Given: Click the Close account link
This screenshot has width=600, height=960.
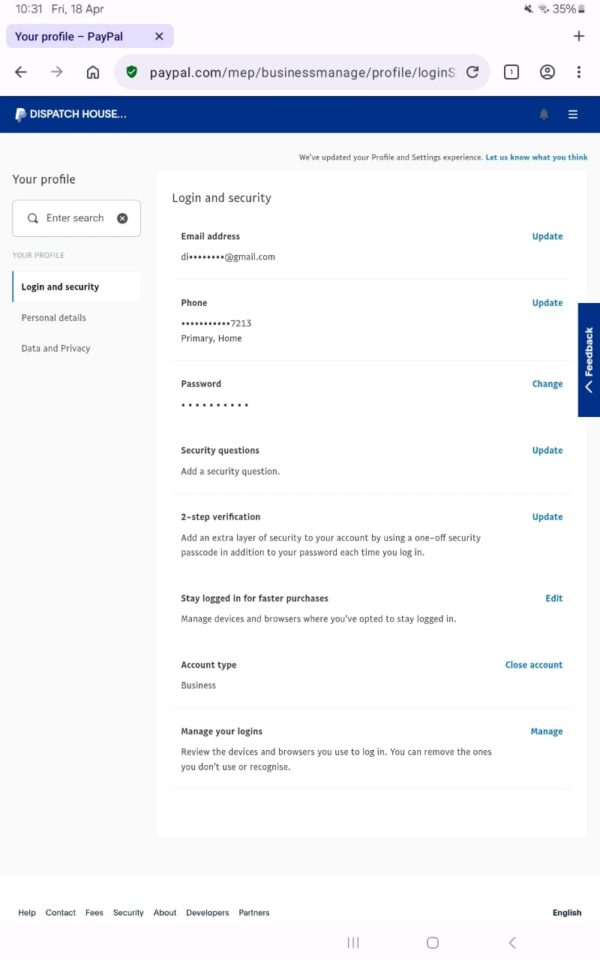Looking at the screenshot, I should (x=534, y=665).
